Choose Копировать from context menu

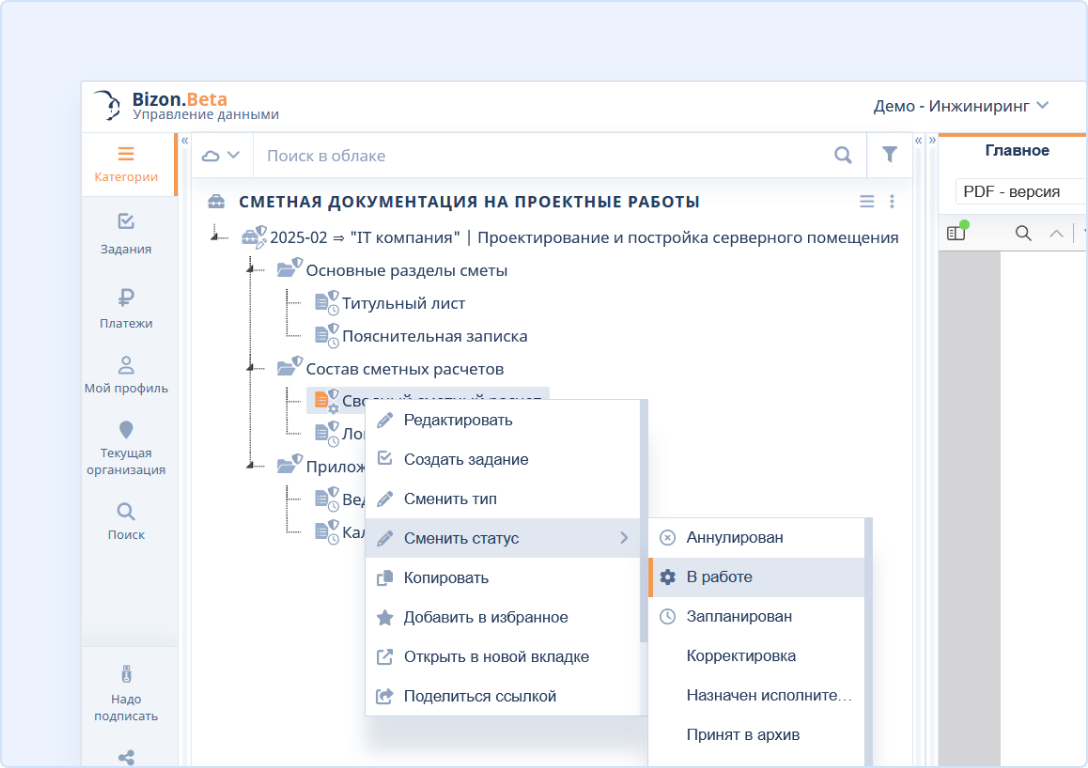pyautogui.click(x=446, y=578)
